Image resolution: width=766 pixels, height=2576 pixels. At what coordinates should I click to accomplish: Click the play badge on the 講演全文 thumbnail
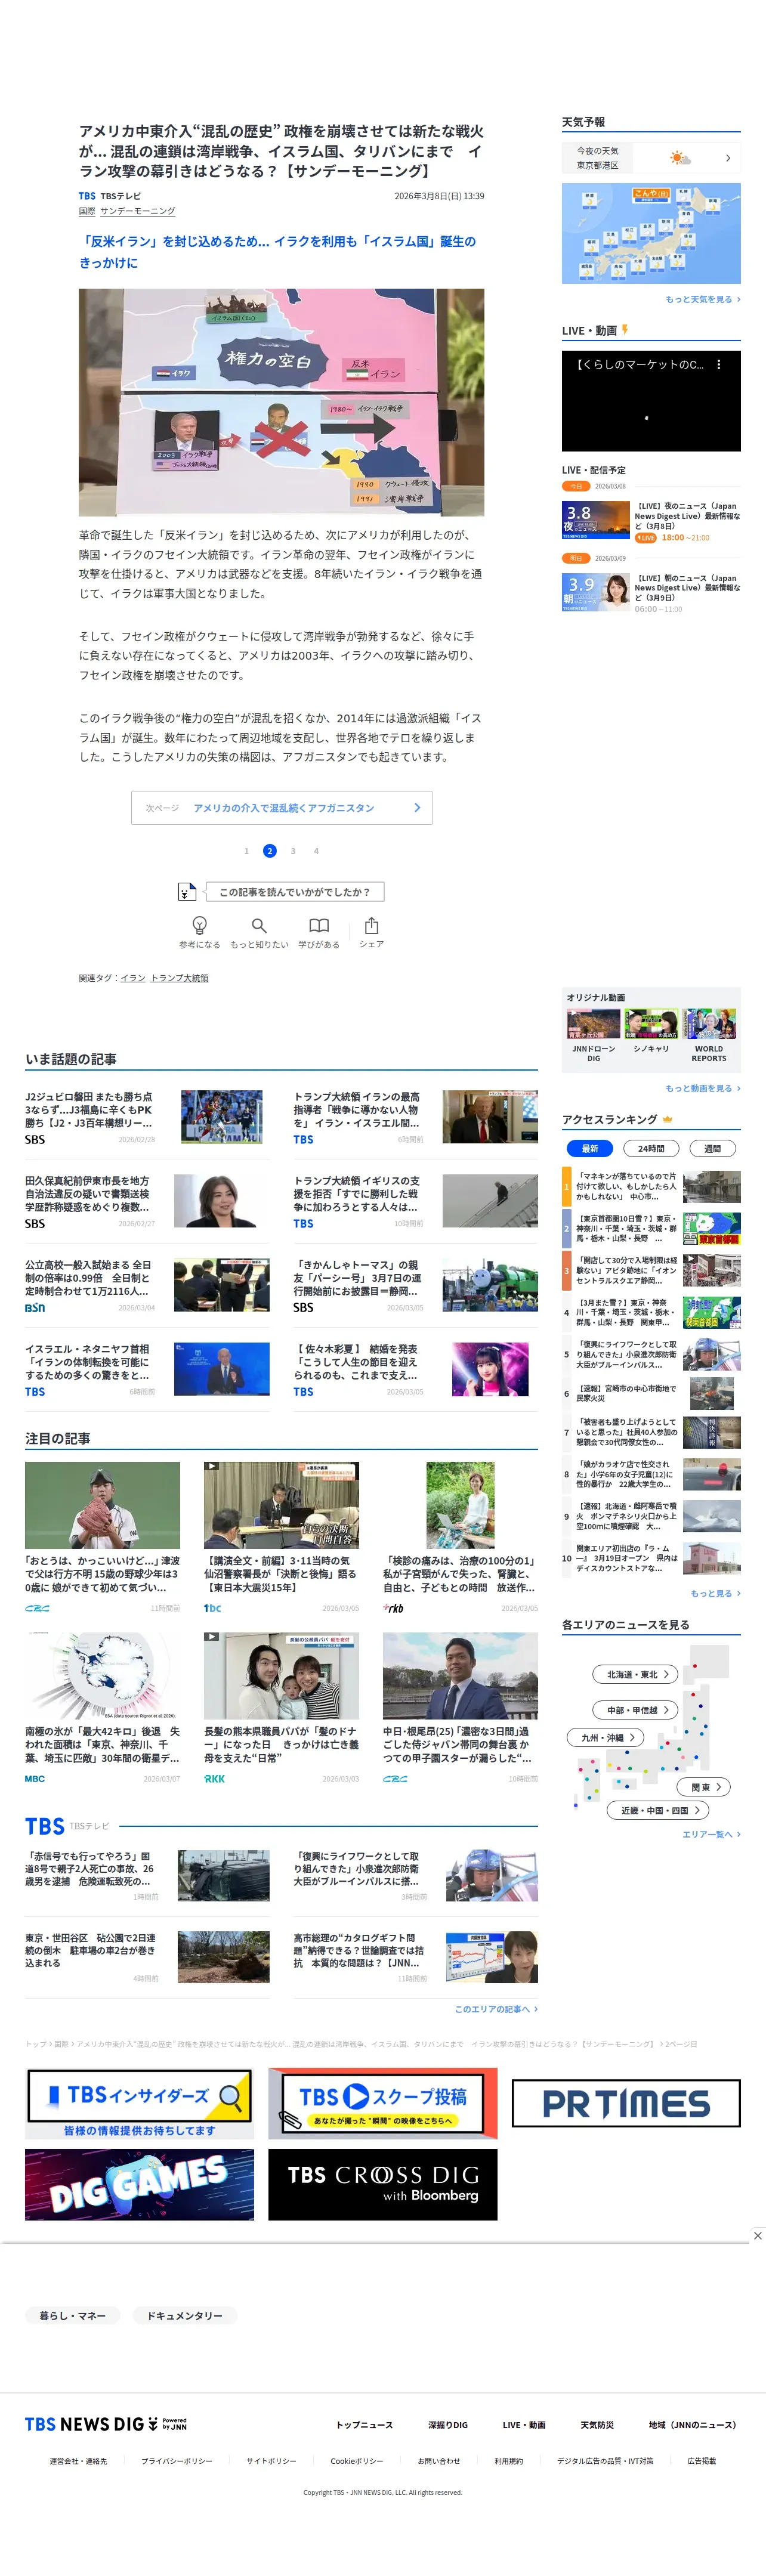pos(211,1467)
